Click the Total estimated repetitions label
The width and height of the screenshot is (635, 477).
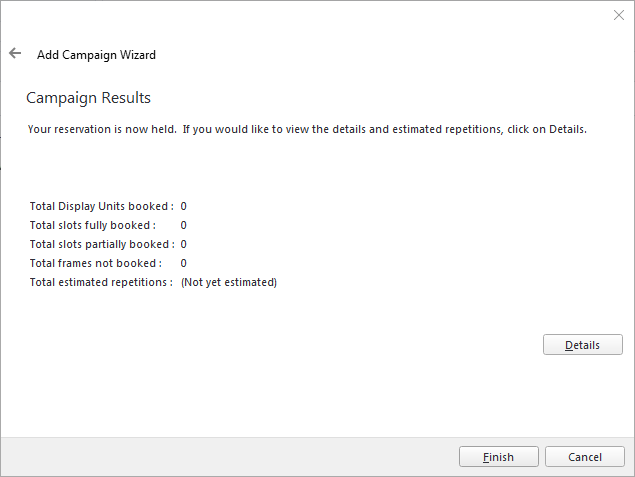coord(101,282)
